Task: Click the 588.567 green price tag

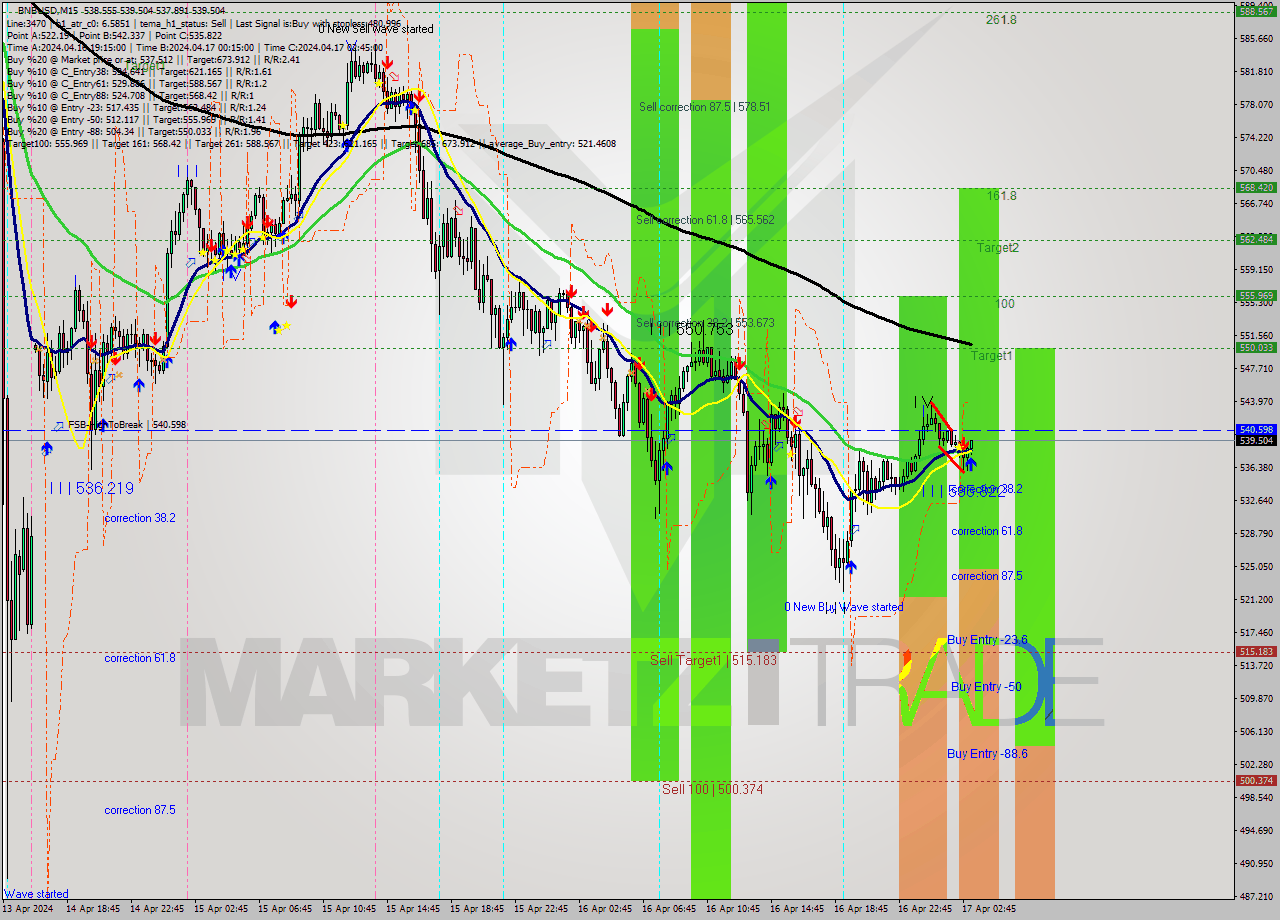Action: click(1256, 11)
